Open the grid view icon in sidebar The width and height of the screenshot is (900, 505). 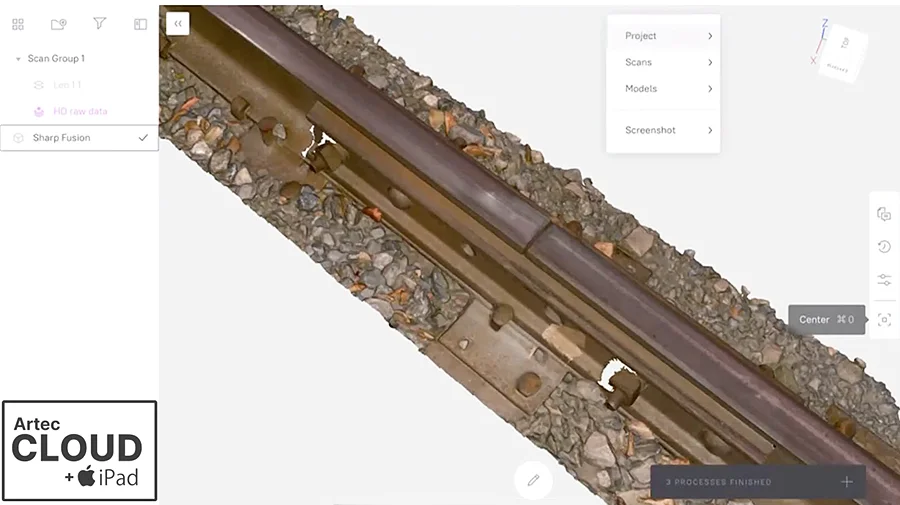tap(18, 24)
